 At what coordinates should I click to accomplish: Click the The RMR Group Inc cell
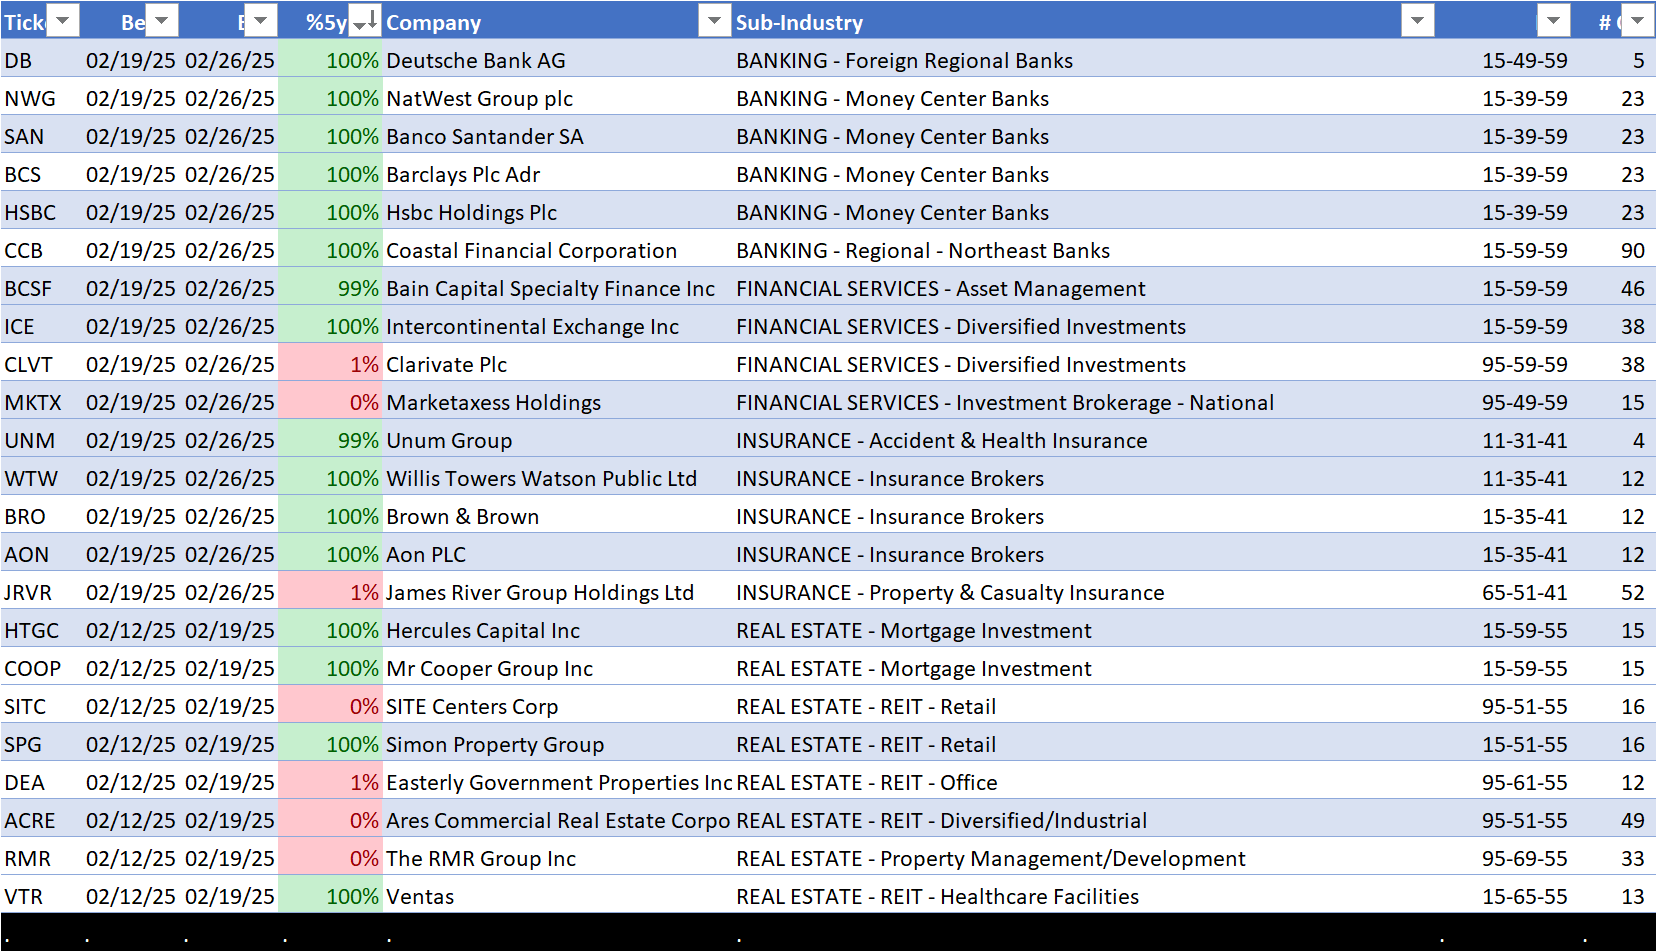point(558,858)
